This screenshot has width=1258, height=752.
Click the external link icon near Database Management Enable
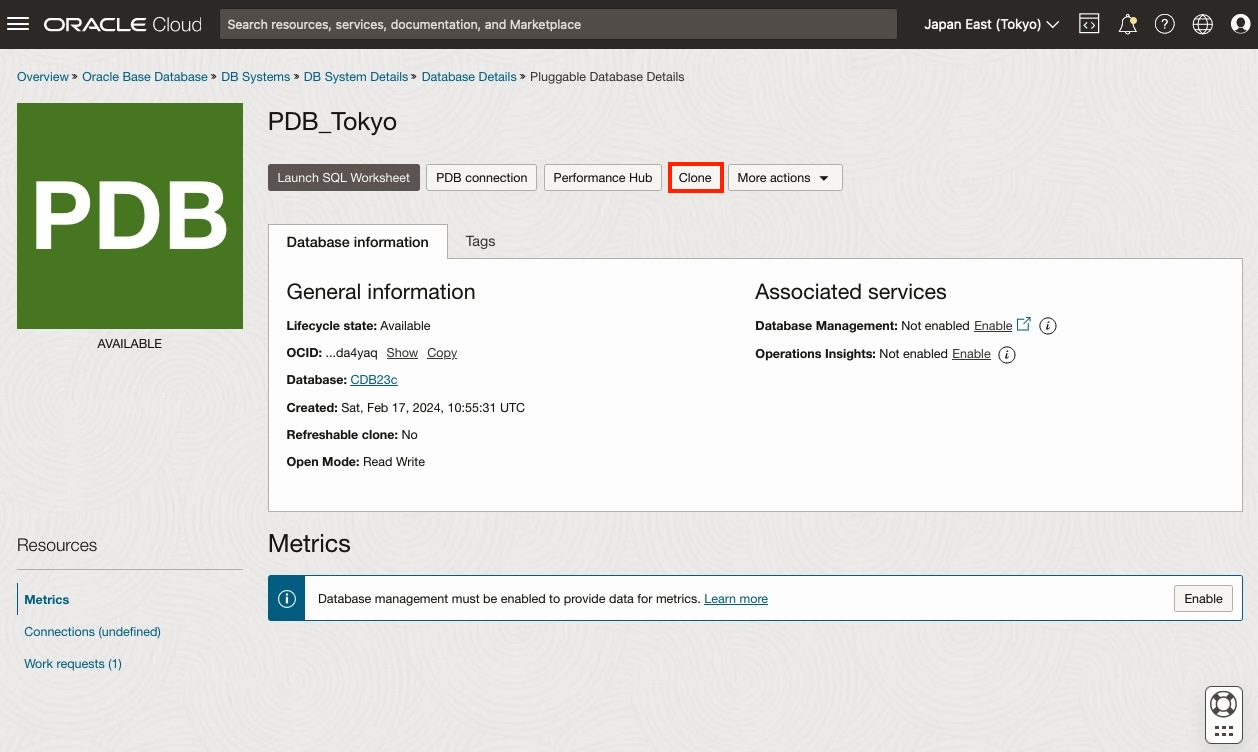[1023, 324]
